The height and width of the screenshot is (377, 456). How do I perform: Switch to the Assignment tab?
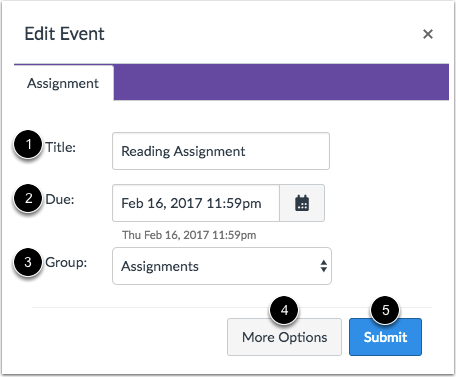[x=63, y=83]
